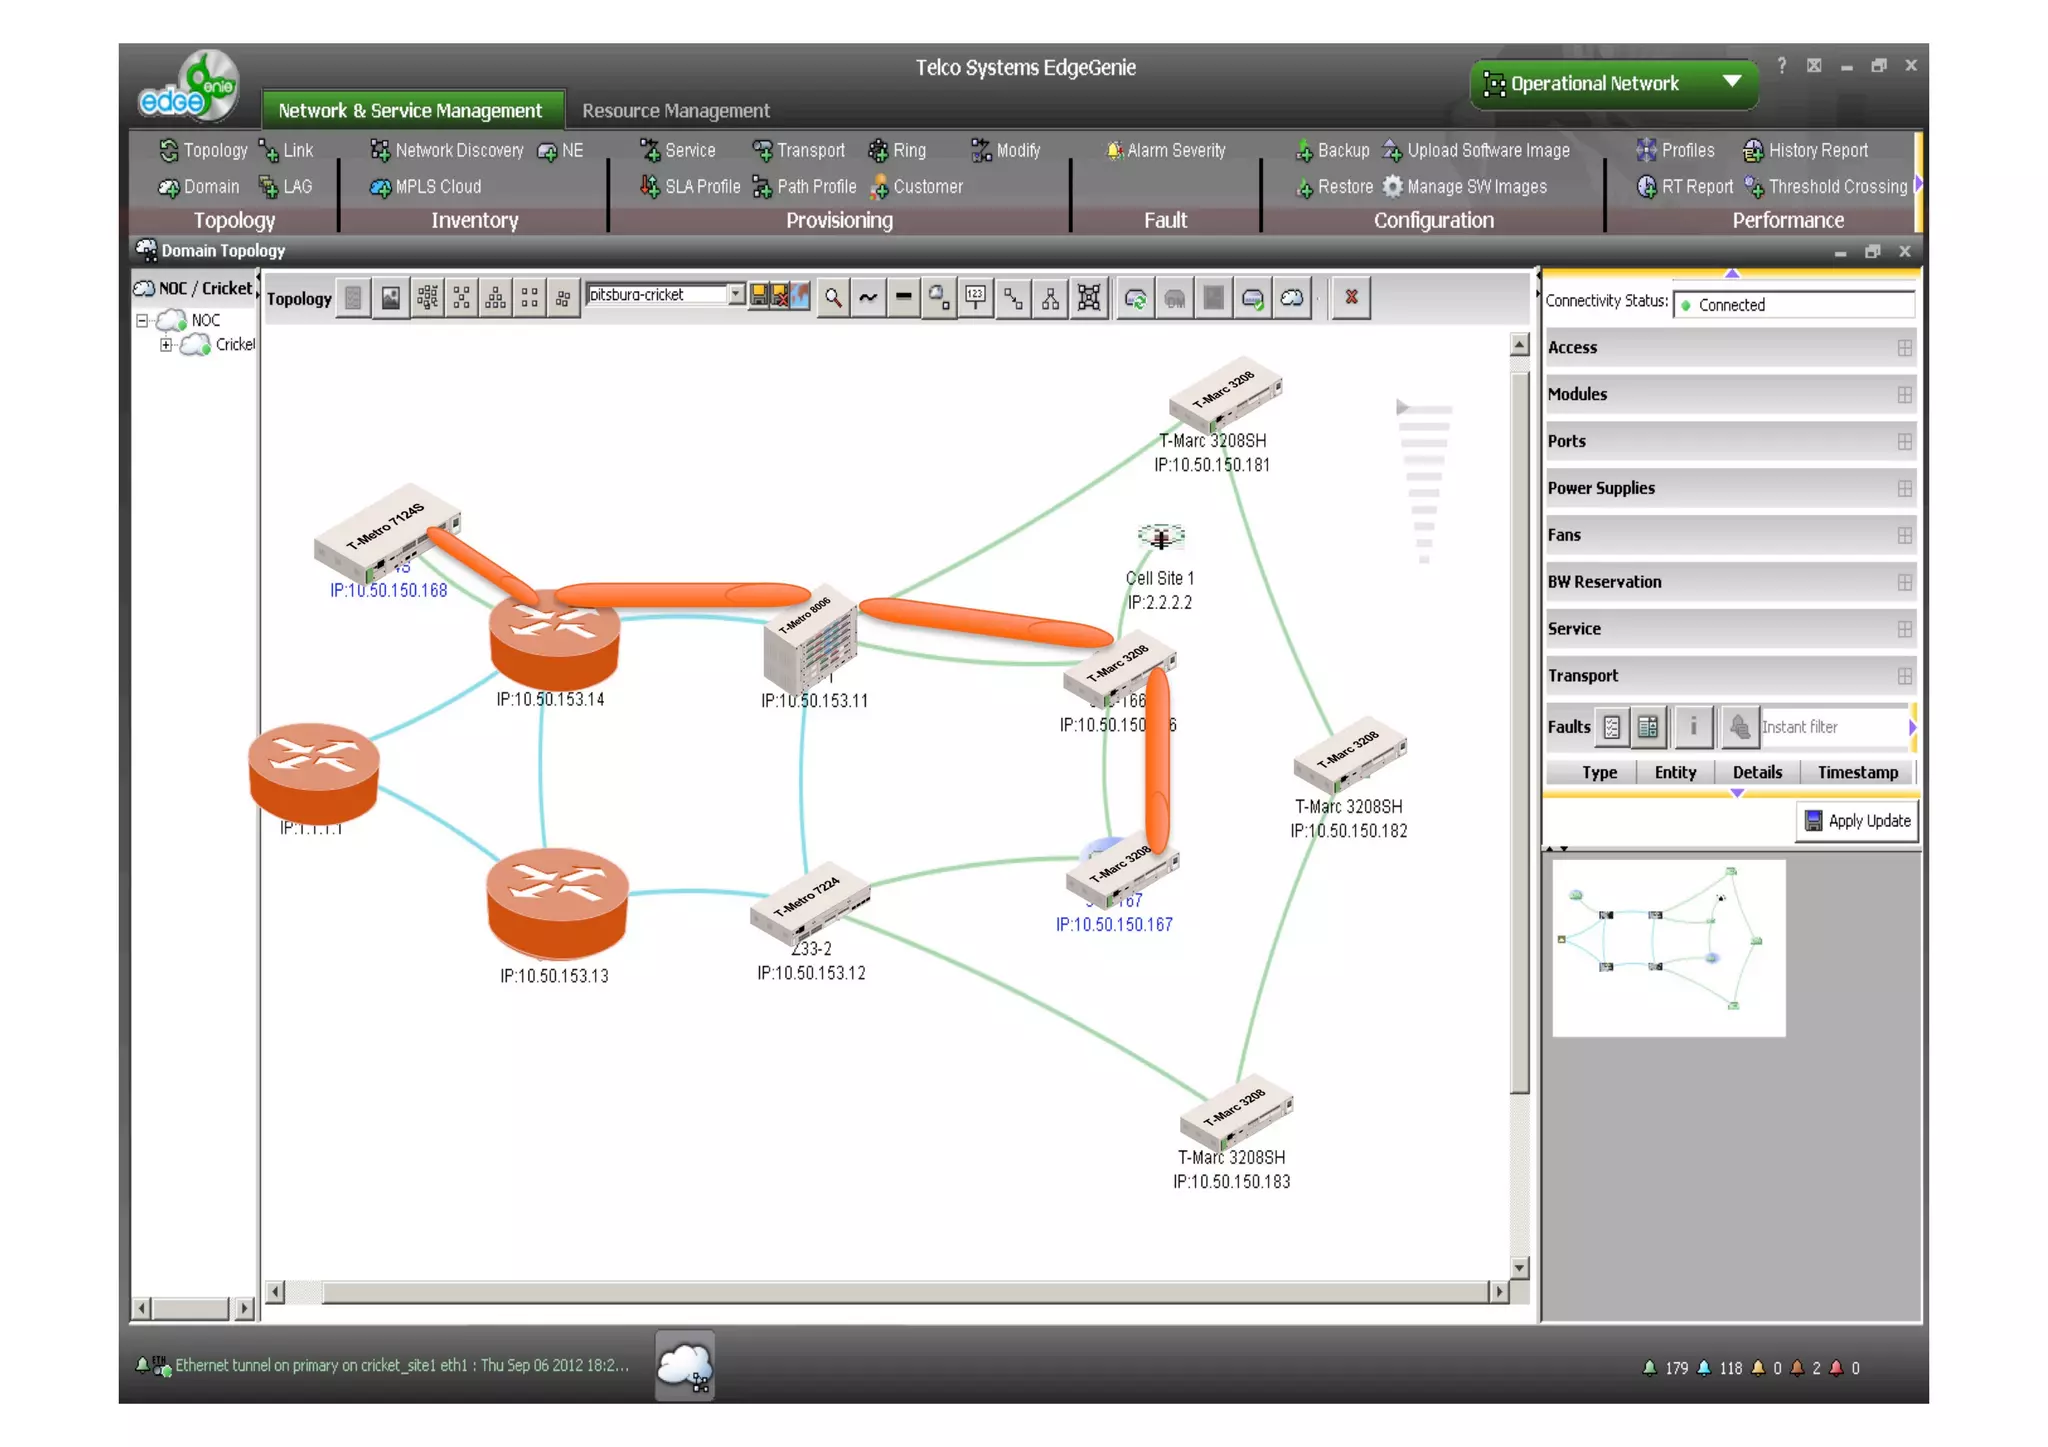Viewport: 2048px width, 1447px height.
Task: Click the background image icon in topology toolbar
Action: click(391, 298)
